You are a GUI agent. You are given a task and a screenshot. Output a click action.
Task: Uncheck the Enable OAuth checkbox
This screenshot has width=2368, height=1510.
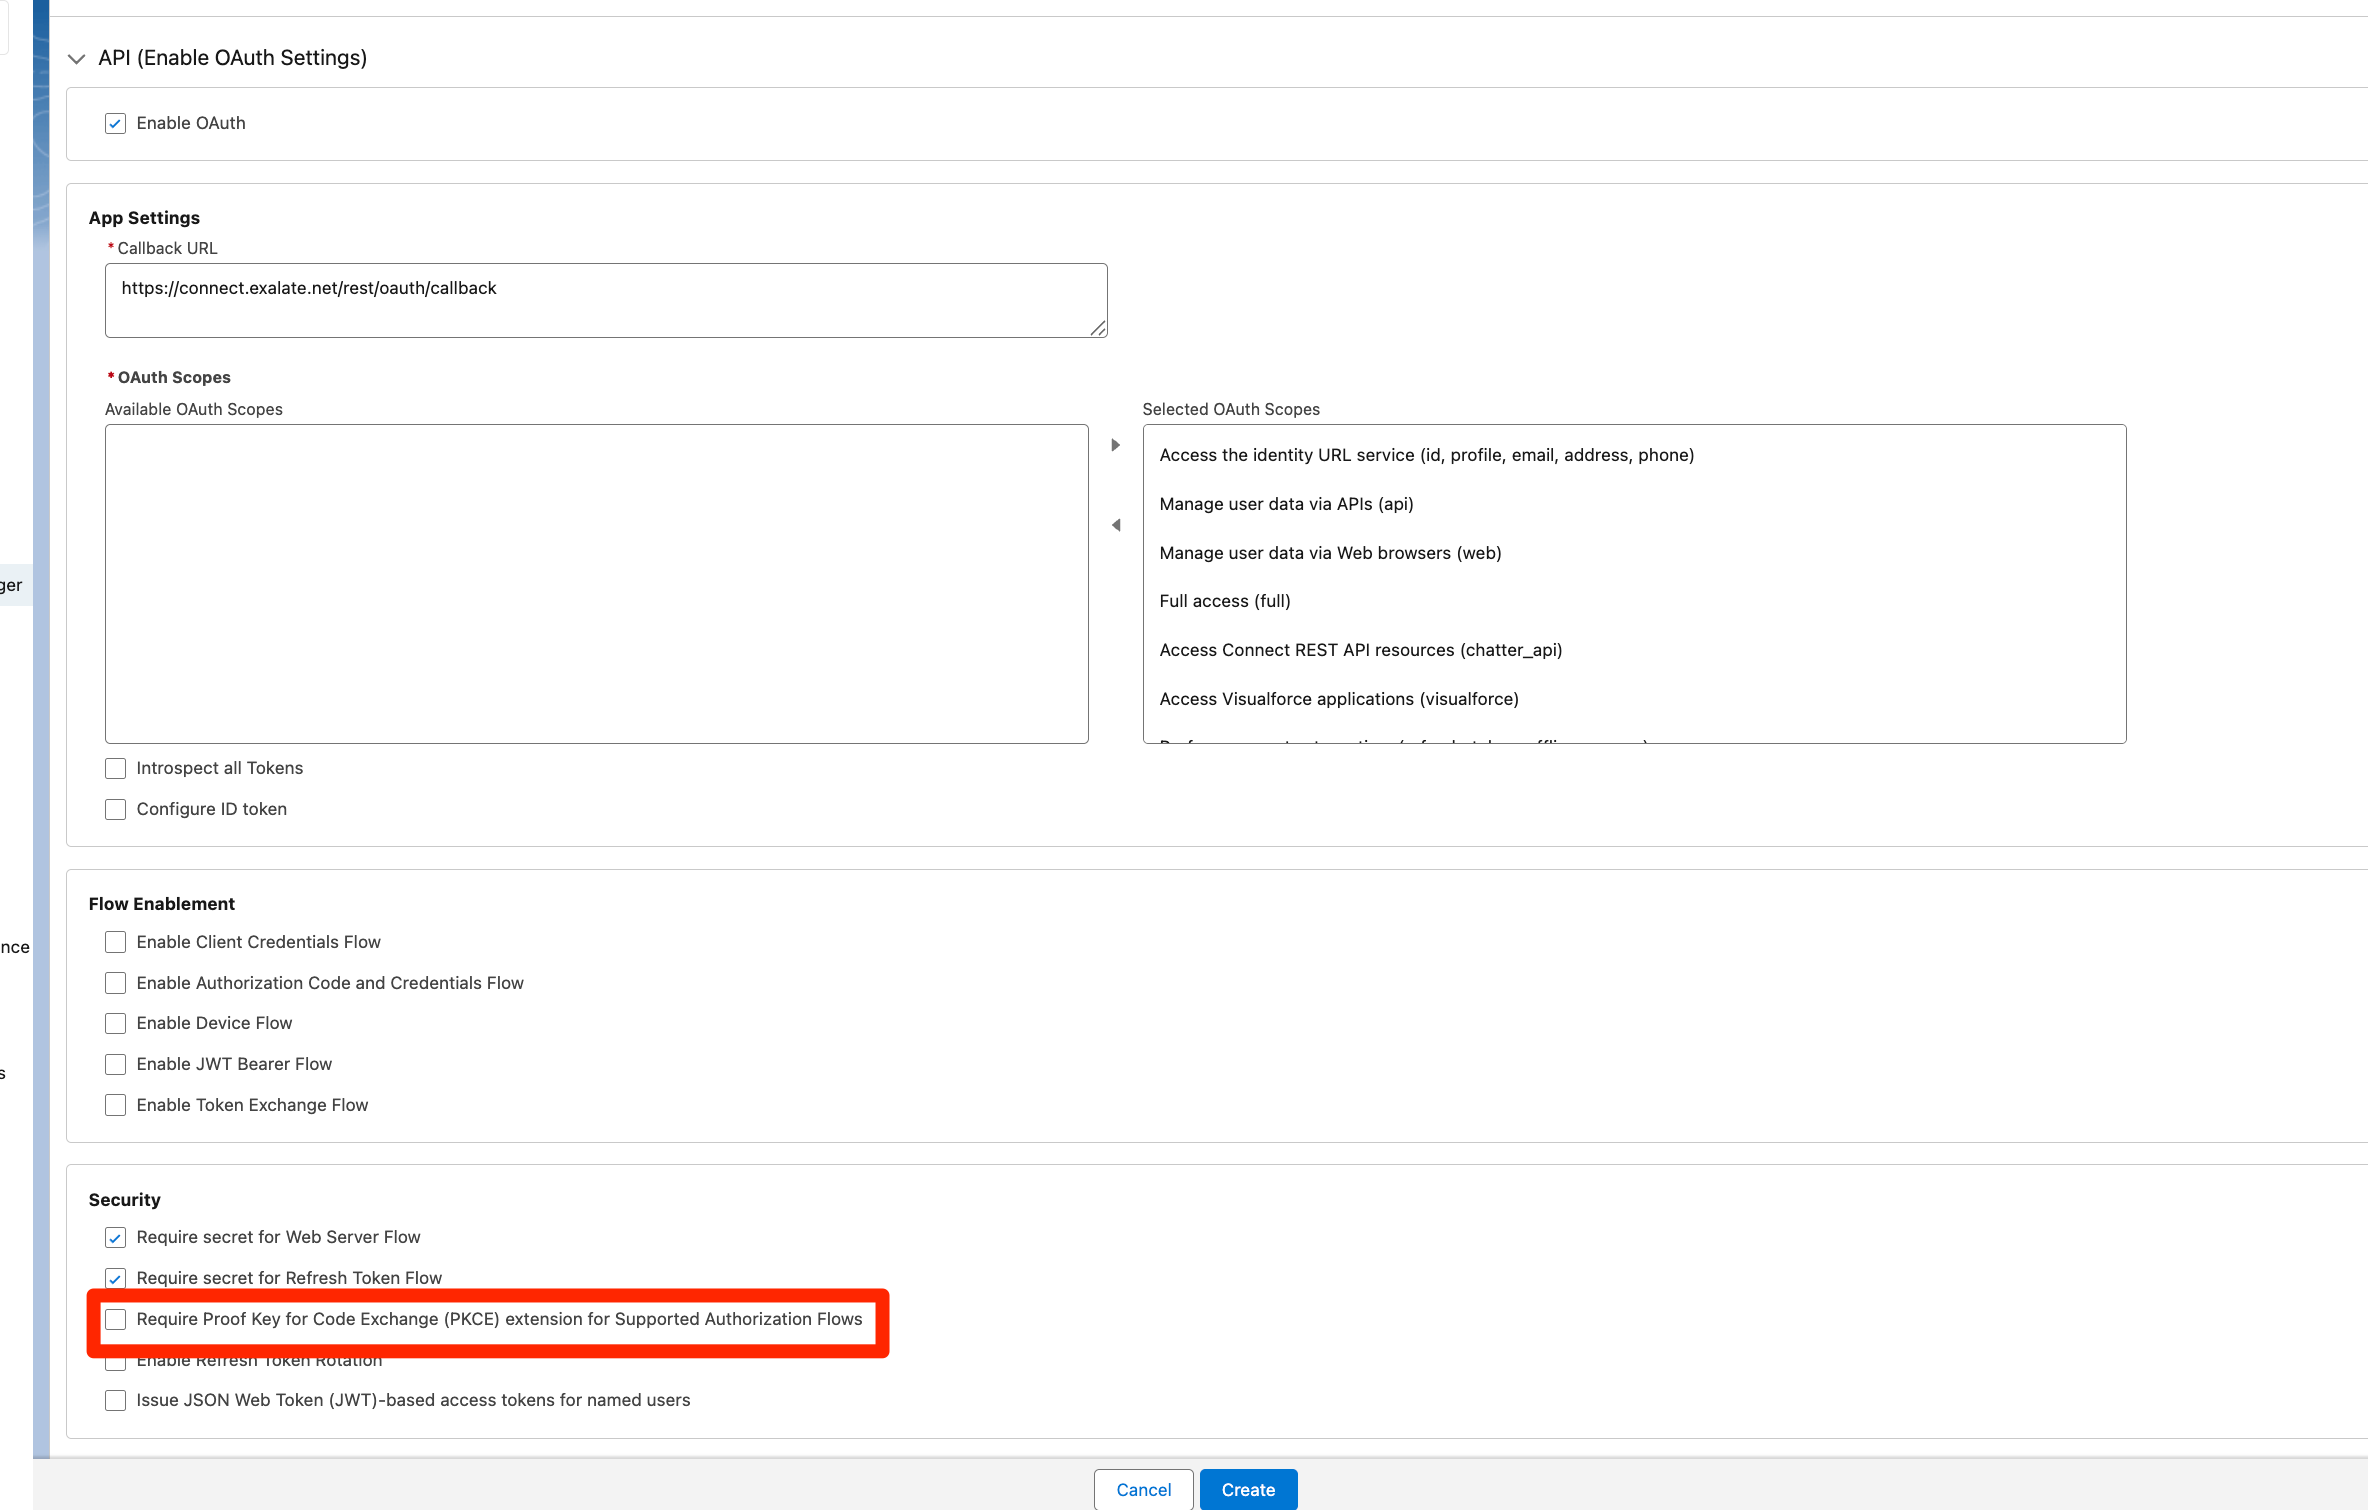tap(115, 123)
